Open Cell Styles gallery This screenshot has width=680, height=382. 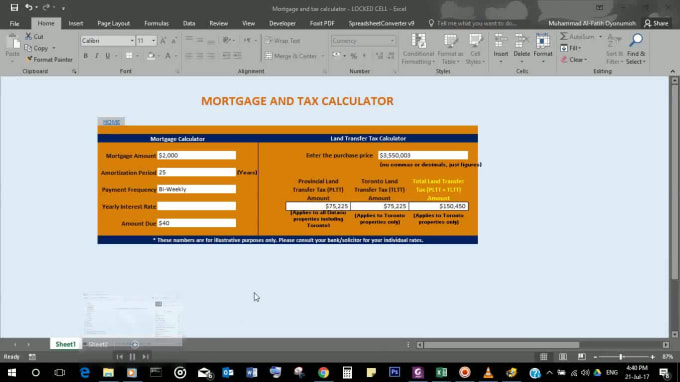(x=475, y=49)
